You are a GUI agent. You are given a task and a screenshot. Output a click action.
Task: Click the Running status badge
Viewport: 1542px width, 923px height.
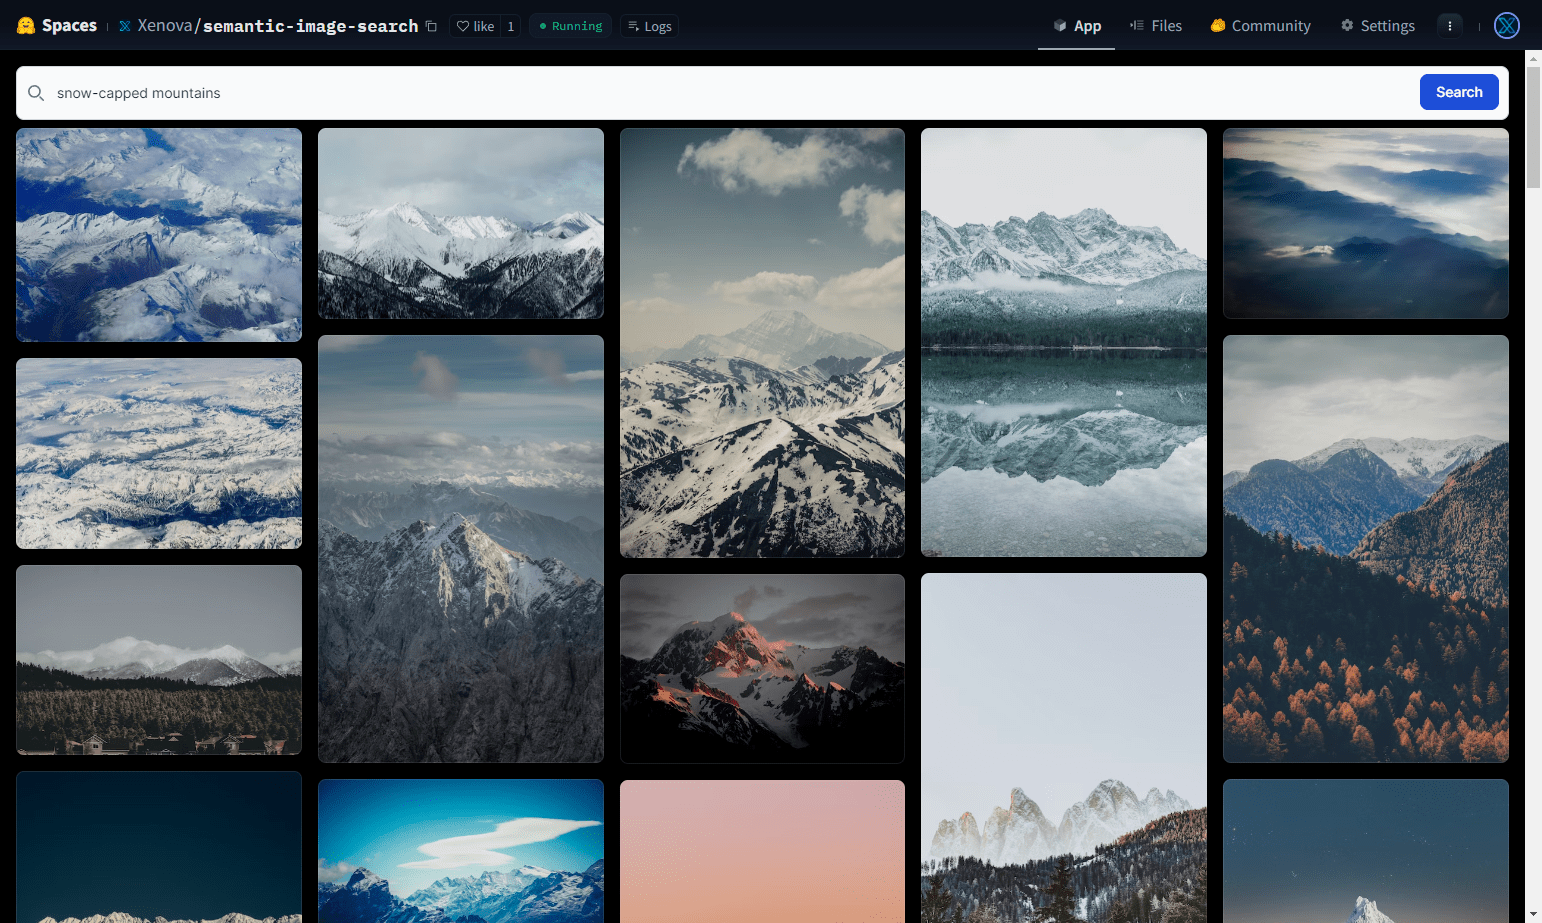(570, 26)
